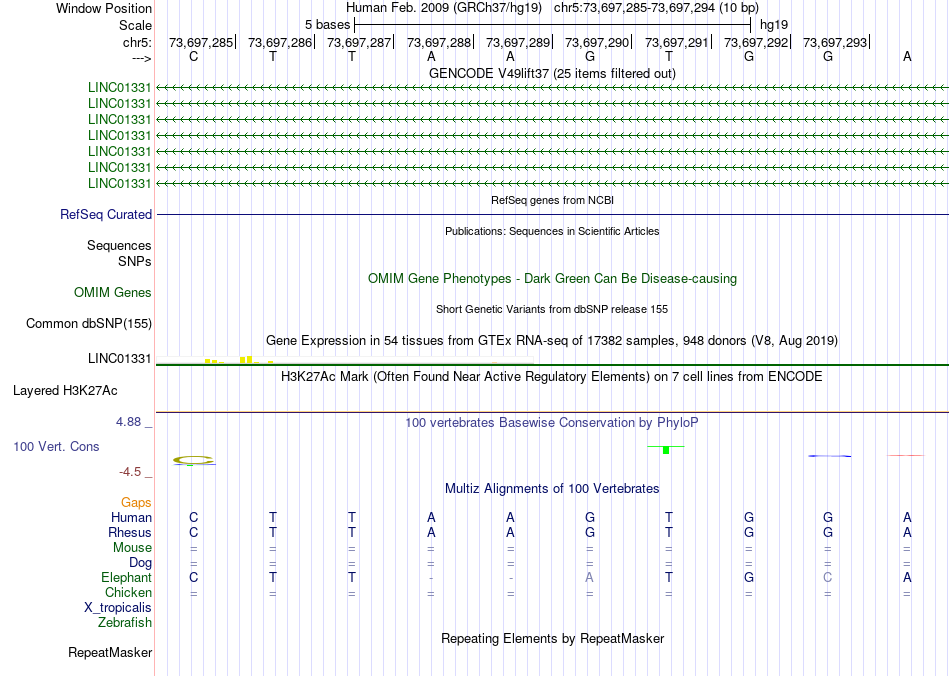Select Human alignment row label
This screenshot has width=950, height=676.
tap(131, 517)
